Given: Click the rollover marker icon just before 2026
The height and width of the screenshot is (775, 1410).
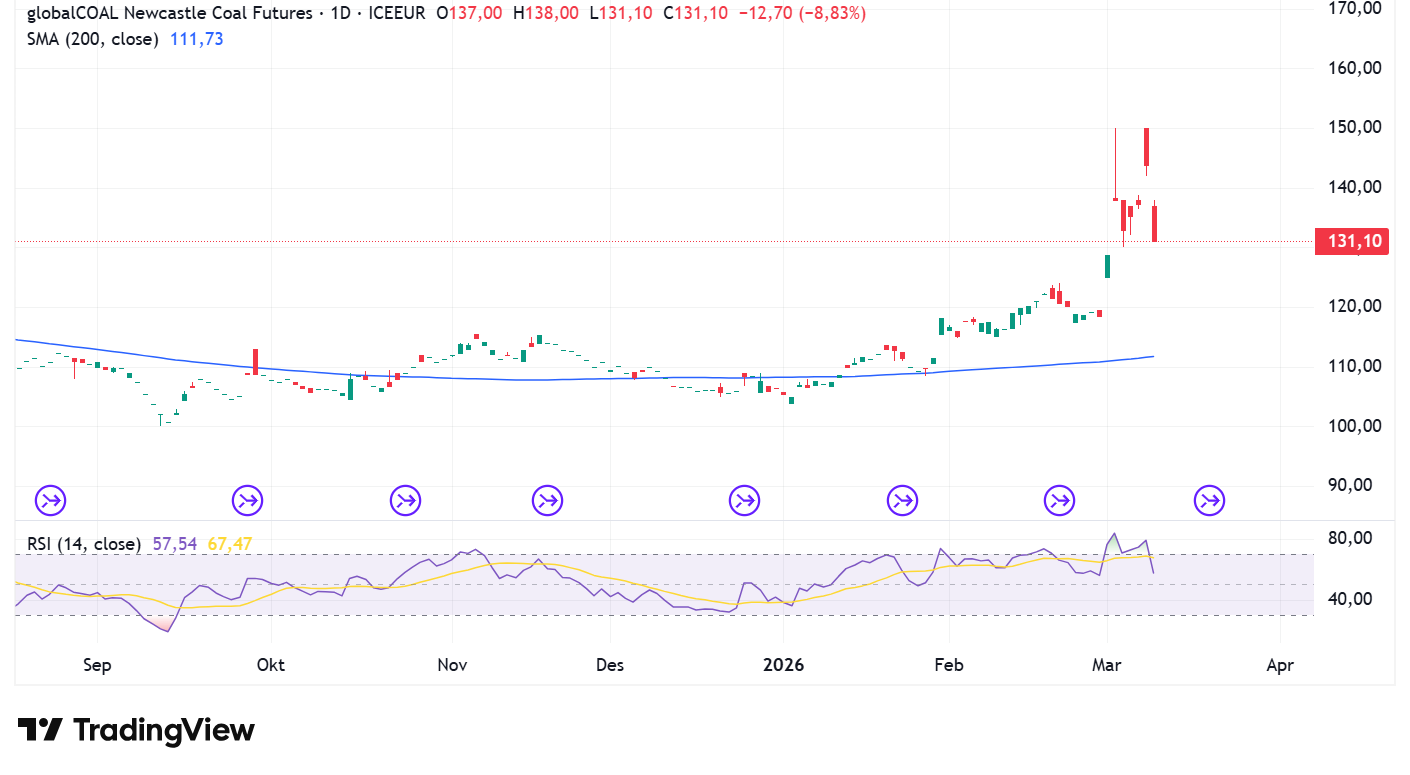Looking at the screenshot, I should 744,499.
